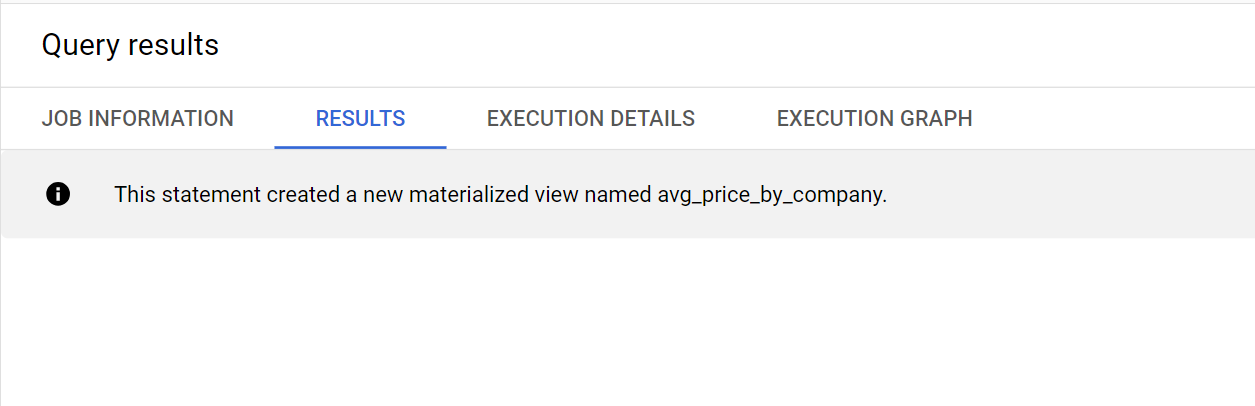The image size is (1255, 406).
Task: View the EXECUTION GRAPH tab
Action: 875,118
